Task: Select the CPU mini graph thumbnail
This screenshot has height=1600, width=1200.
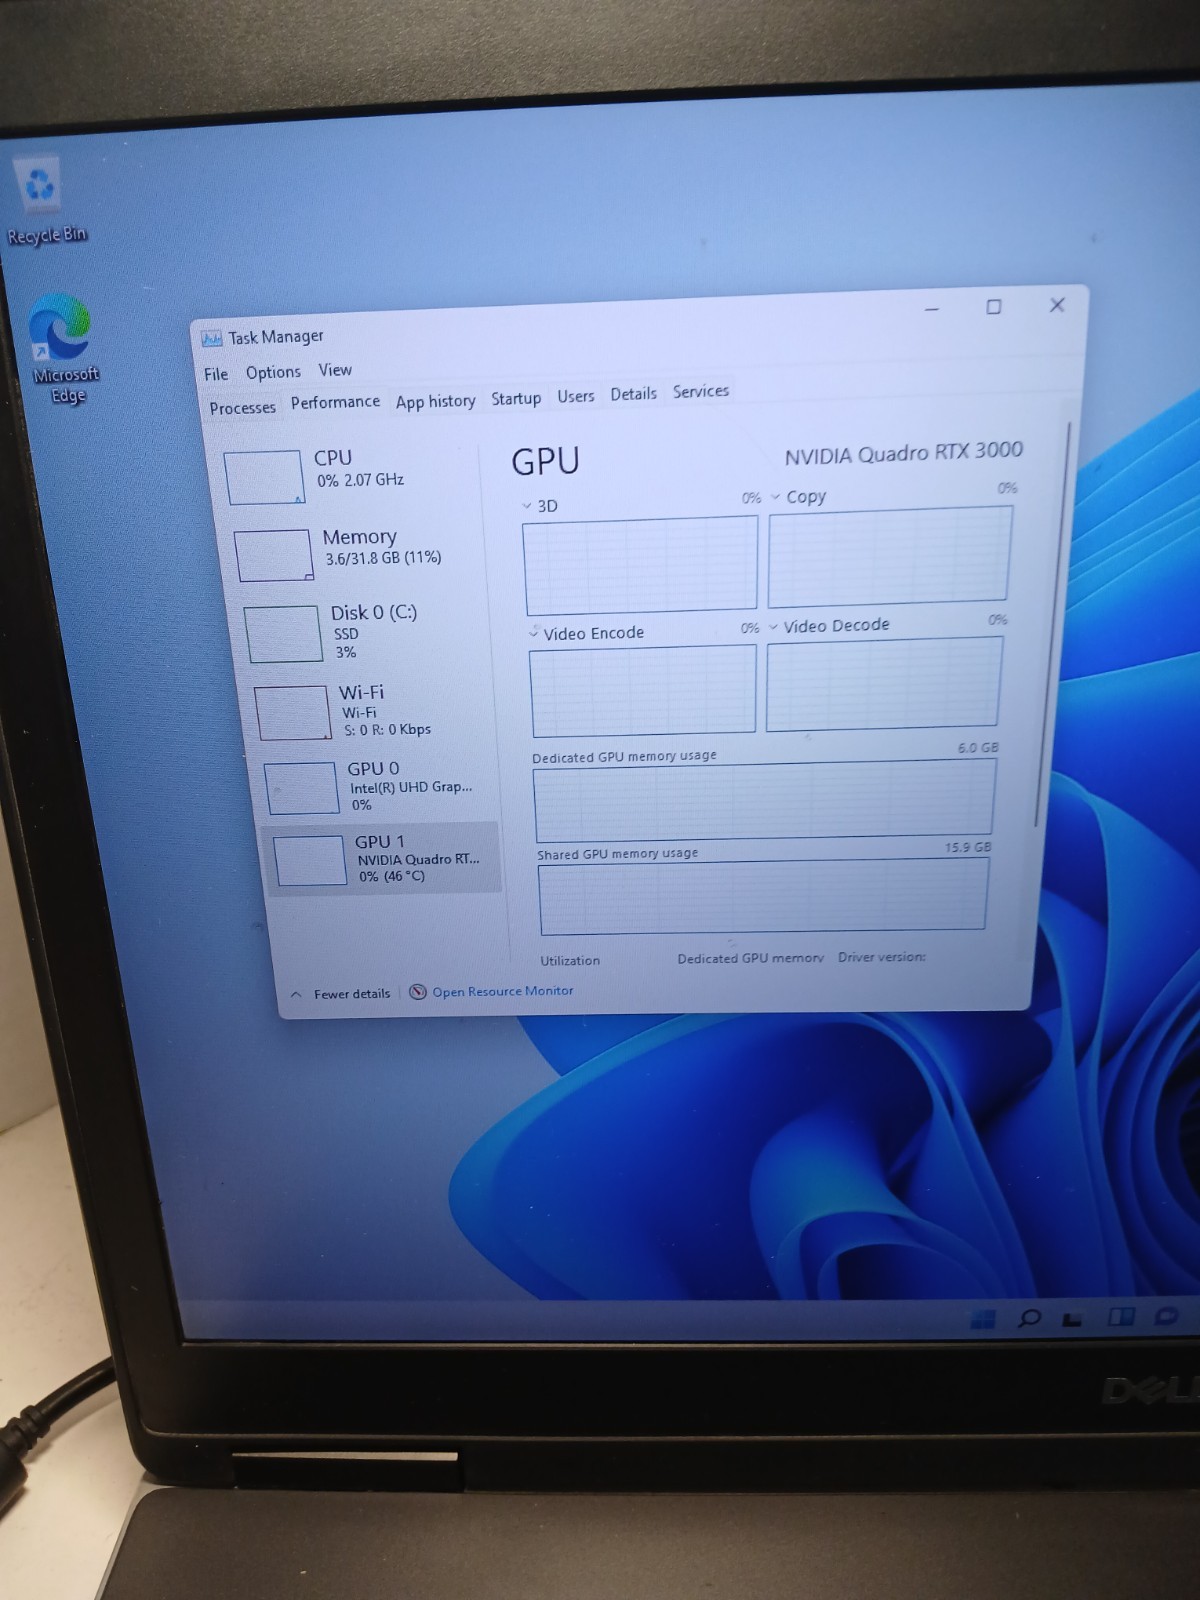Action: click(264, 477)
